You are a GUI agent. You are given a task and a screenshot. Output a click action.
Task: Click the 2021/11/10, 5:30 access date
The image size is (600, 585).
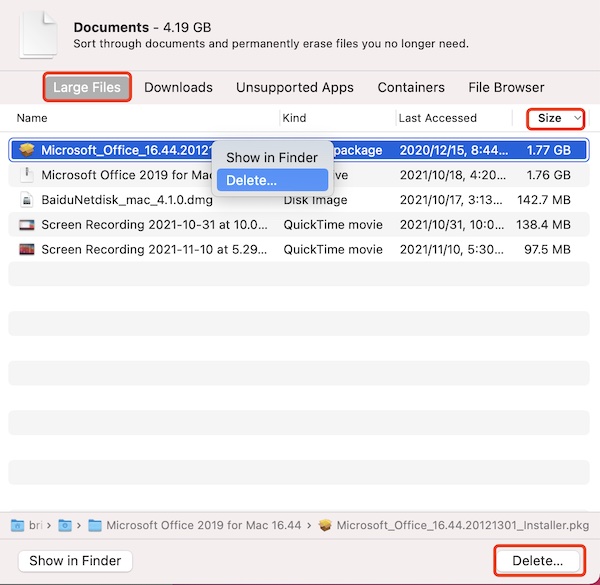(x=452, y=249)
